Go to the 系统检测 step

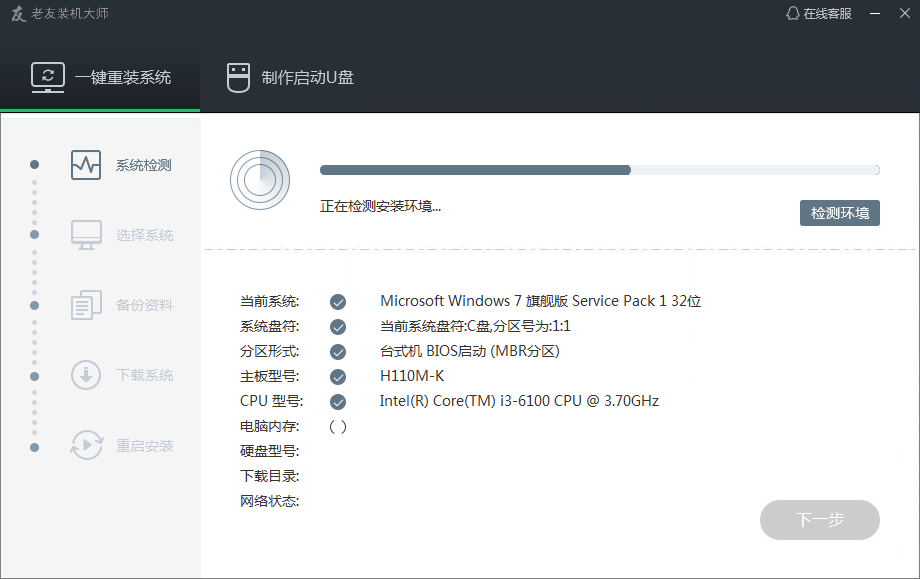point(121,165)
